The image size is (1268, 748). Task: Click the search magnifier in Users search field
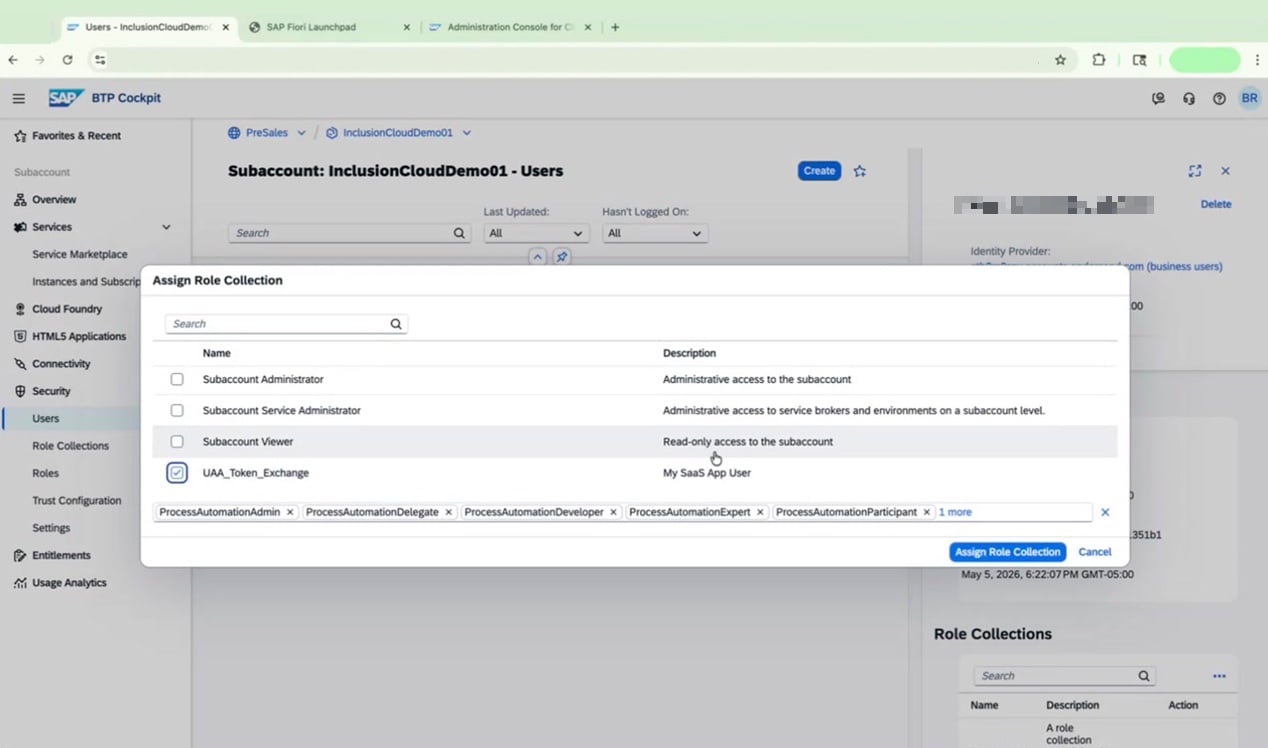tap(459, 233)
